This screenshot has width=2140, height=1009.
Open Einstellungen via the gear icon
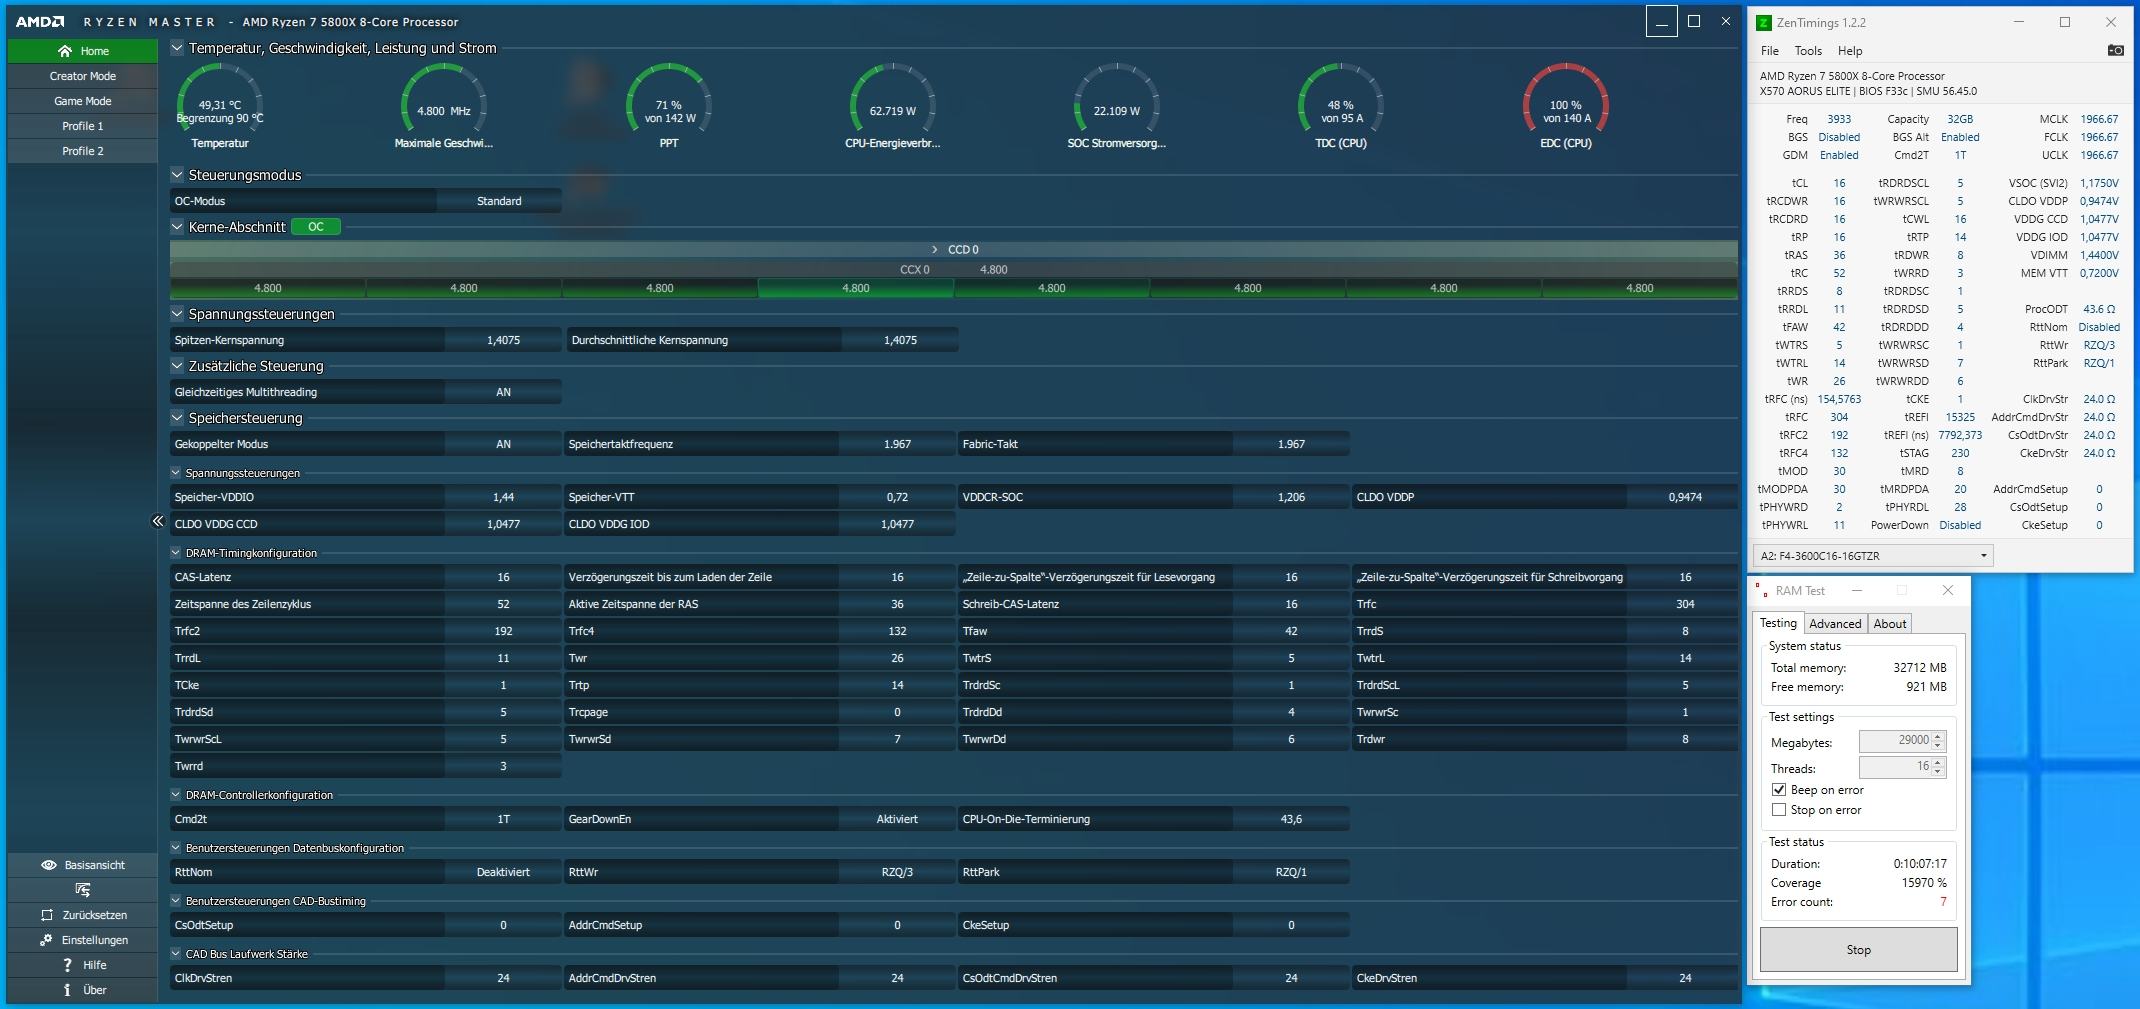point(46,940)
